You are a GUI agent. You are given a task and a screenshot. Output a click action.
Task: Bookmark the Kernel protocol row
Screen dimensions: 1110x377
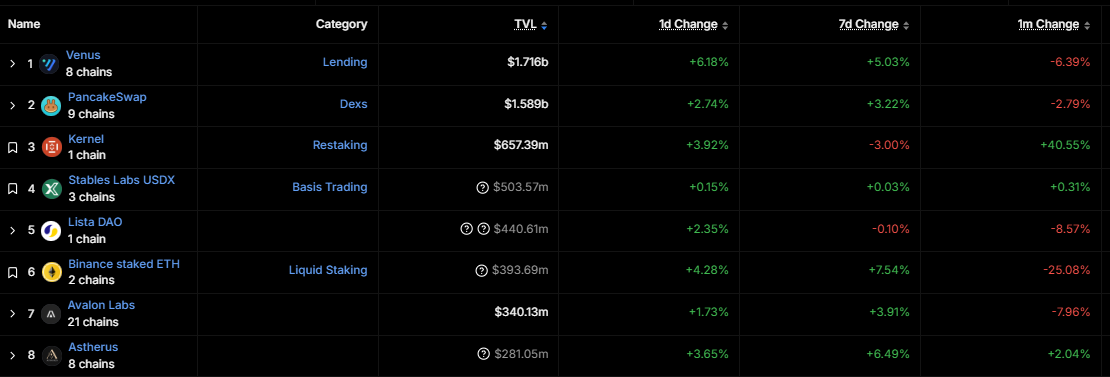click(x=12, y=147)
